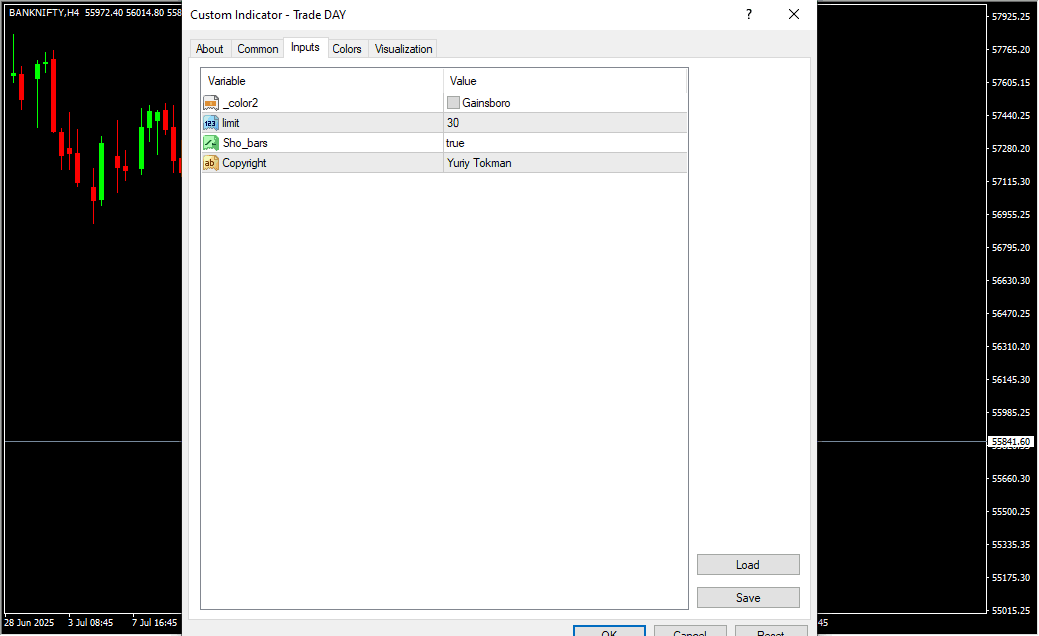The image size is (1039, 636).
Task: Click the 55841.60 current price label
Action: (x=1011, y=442)
